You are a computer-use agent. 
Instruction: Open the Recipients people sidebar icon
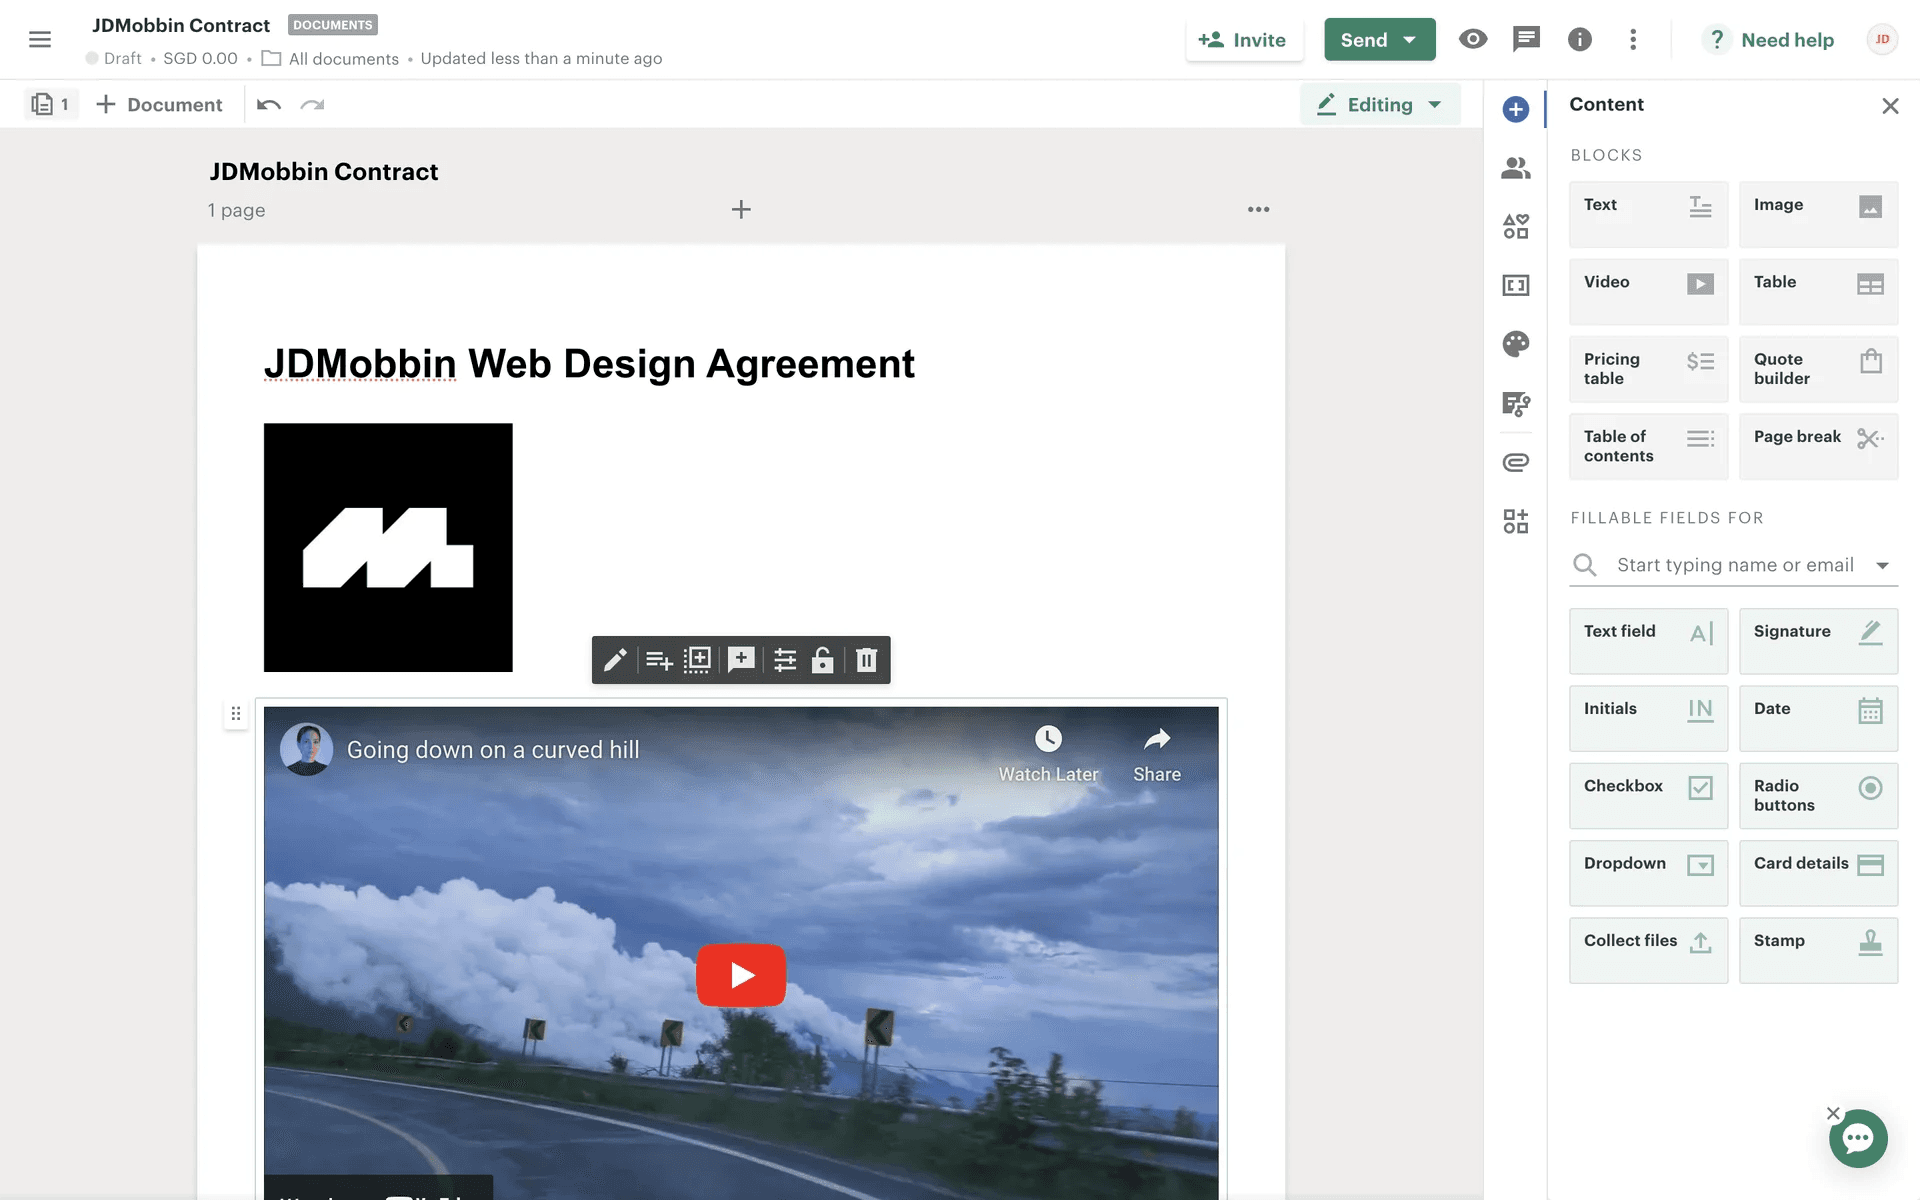tap(1515, 168)
